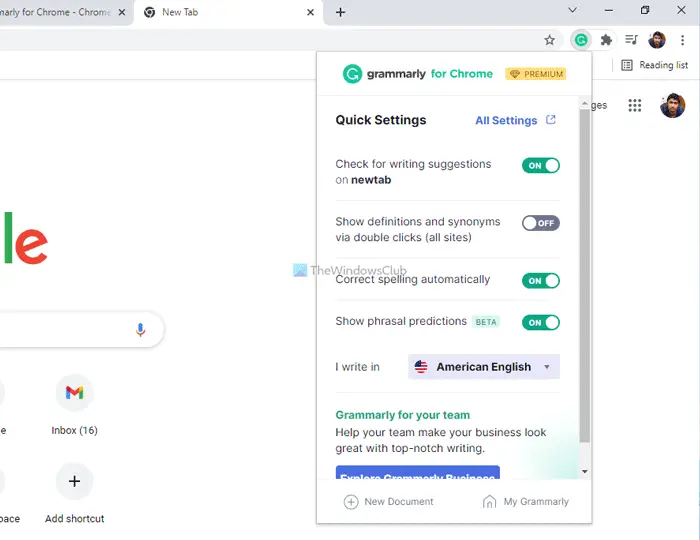Open the American English language dropdown
This screenshot has height=540, width=700.
click(x=483, y=367)
